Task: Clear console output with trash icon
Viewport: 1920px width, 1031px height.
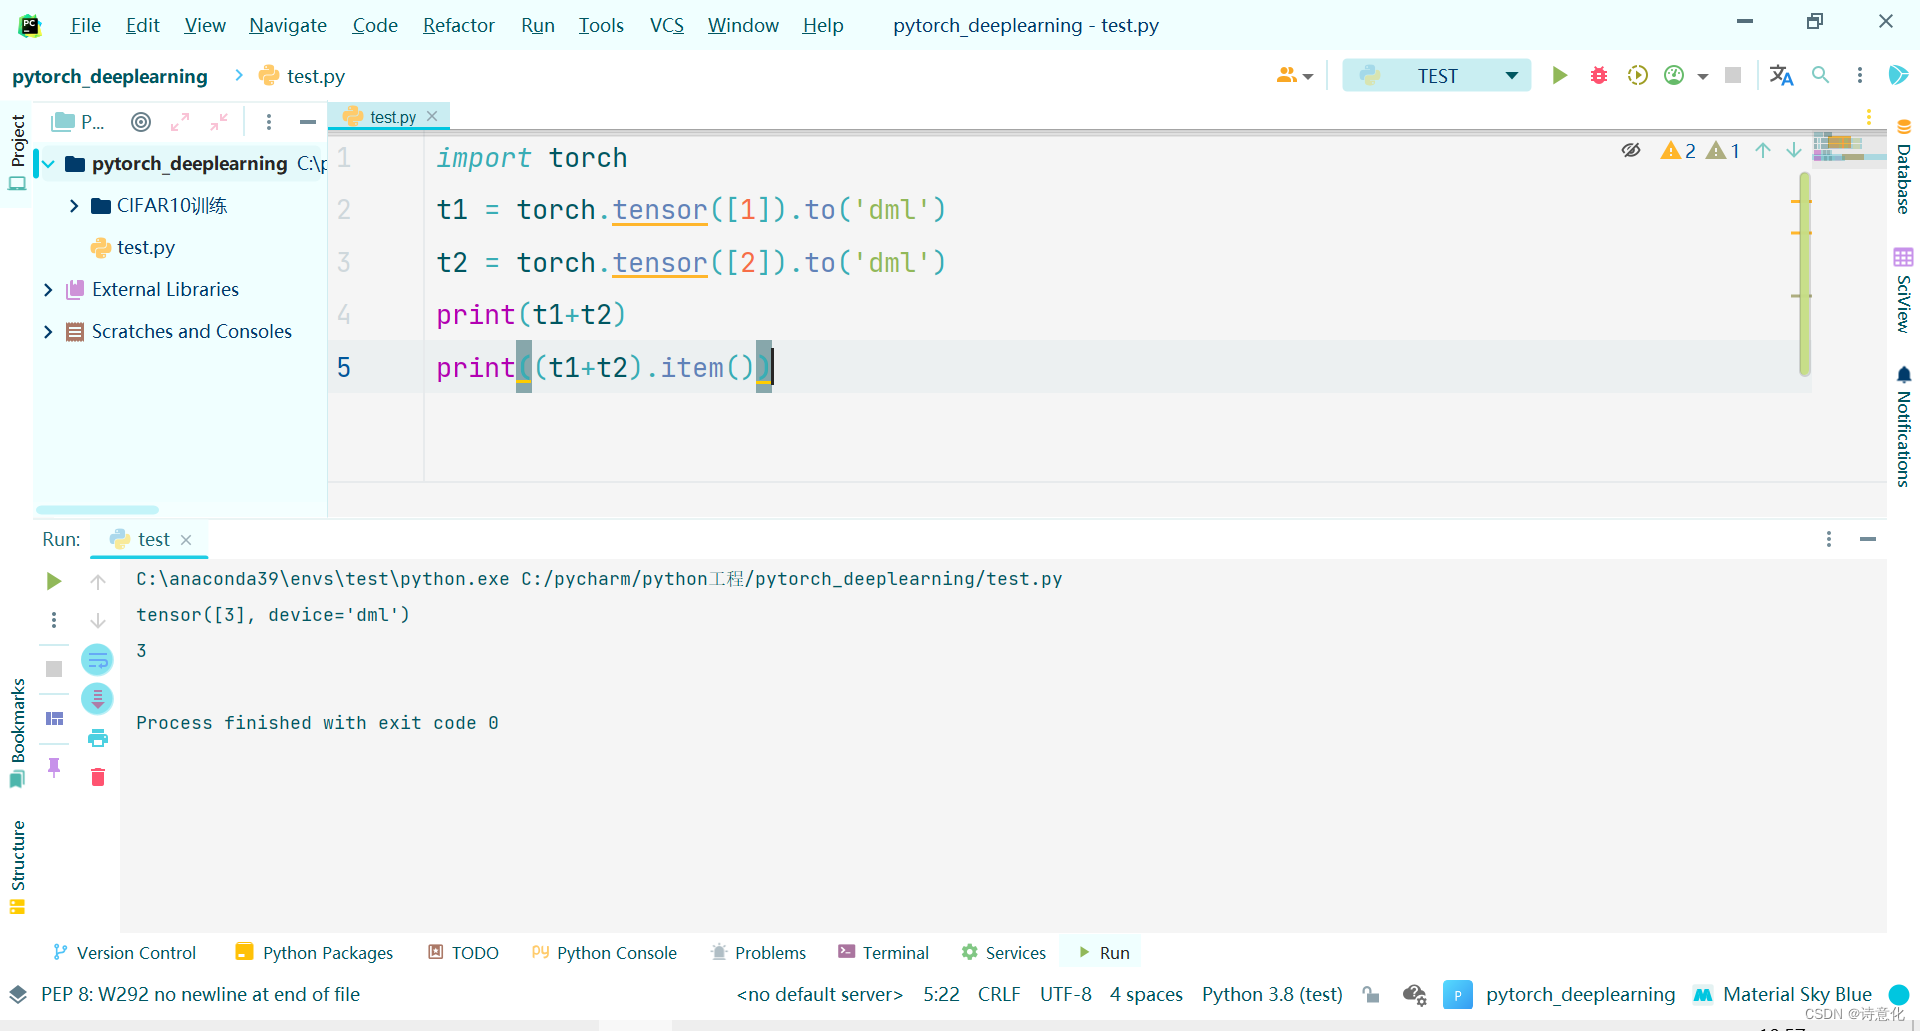Action: [97, 777]
